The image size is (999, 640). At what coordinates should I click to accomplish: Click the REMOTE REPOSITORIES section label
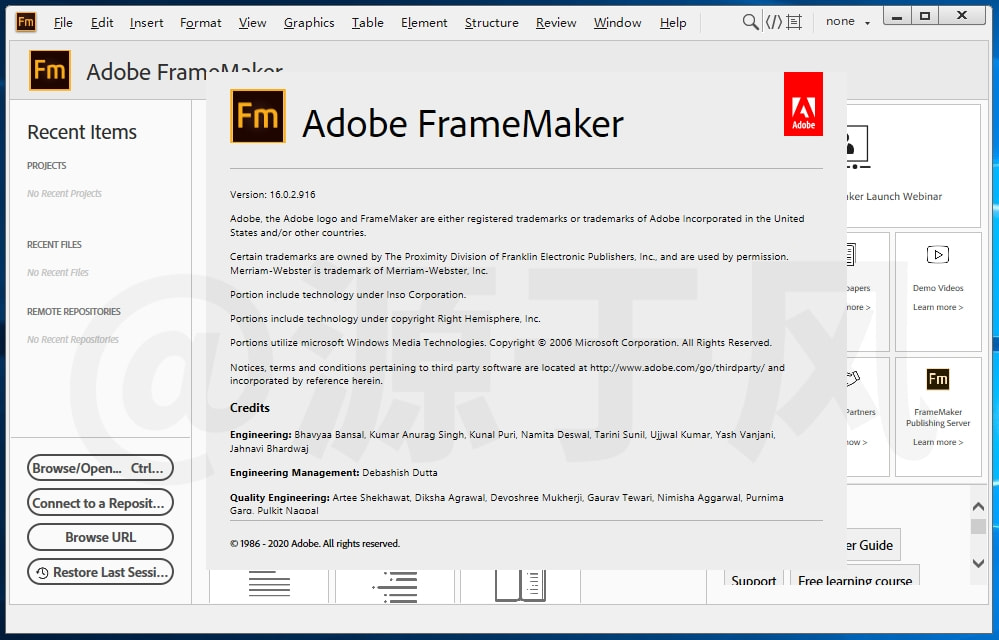74,311
